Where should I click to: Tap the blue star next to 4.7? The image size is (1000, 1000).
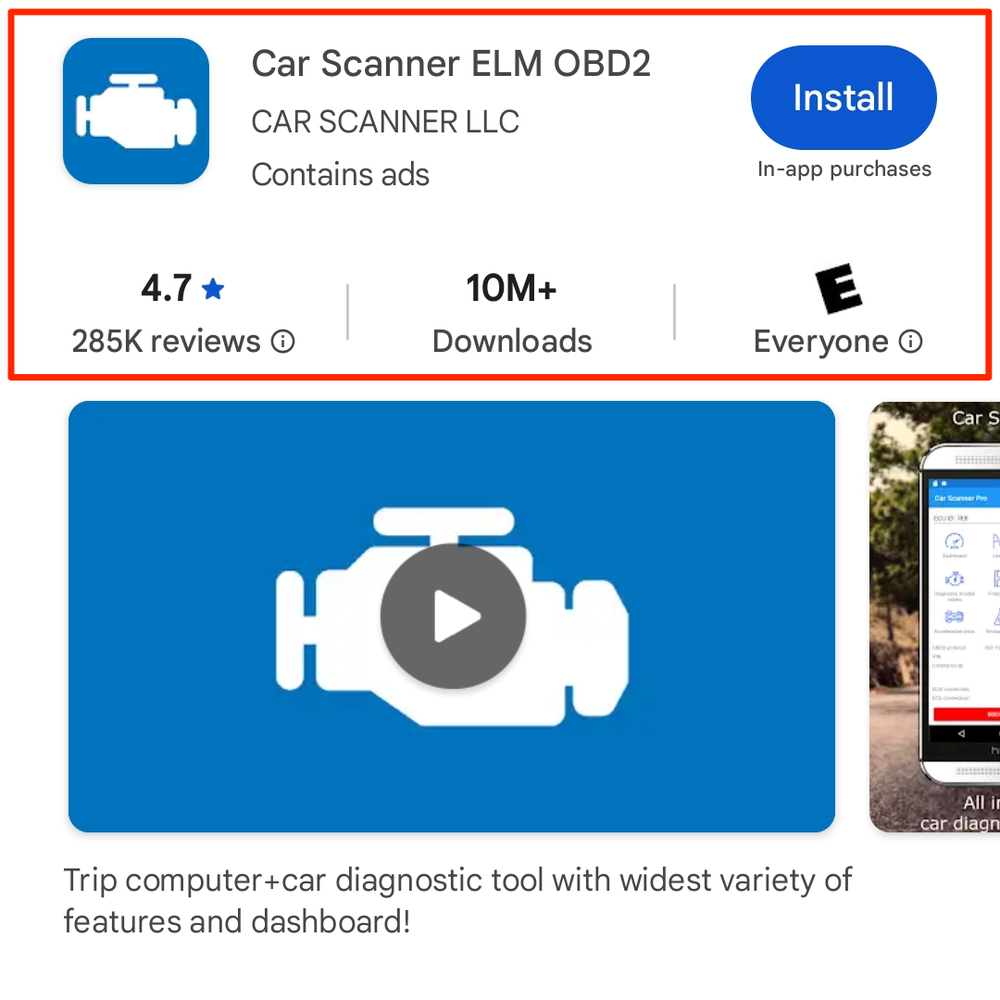click(x=213, y=289)
